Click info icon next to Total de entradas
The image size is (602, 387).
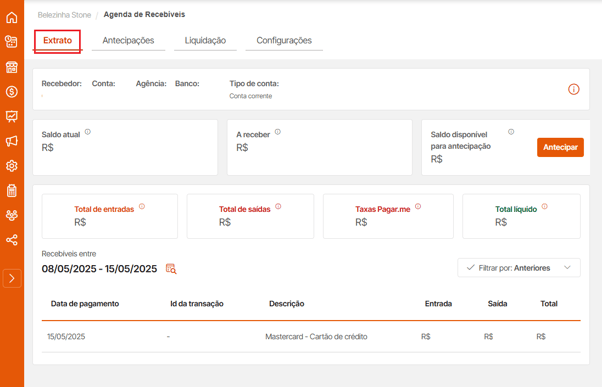click(142, 206)
